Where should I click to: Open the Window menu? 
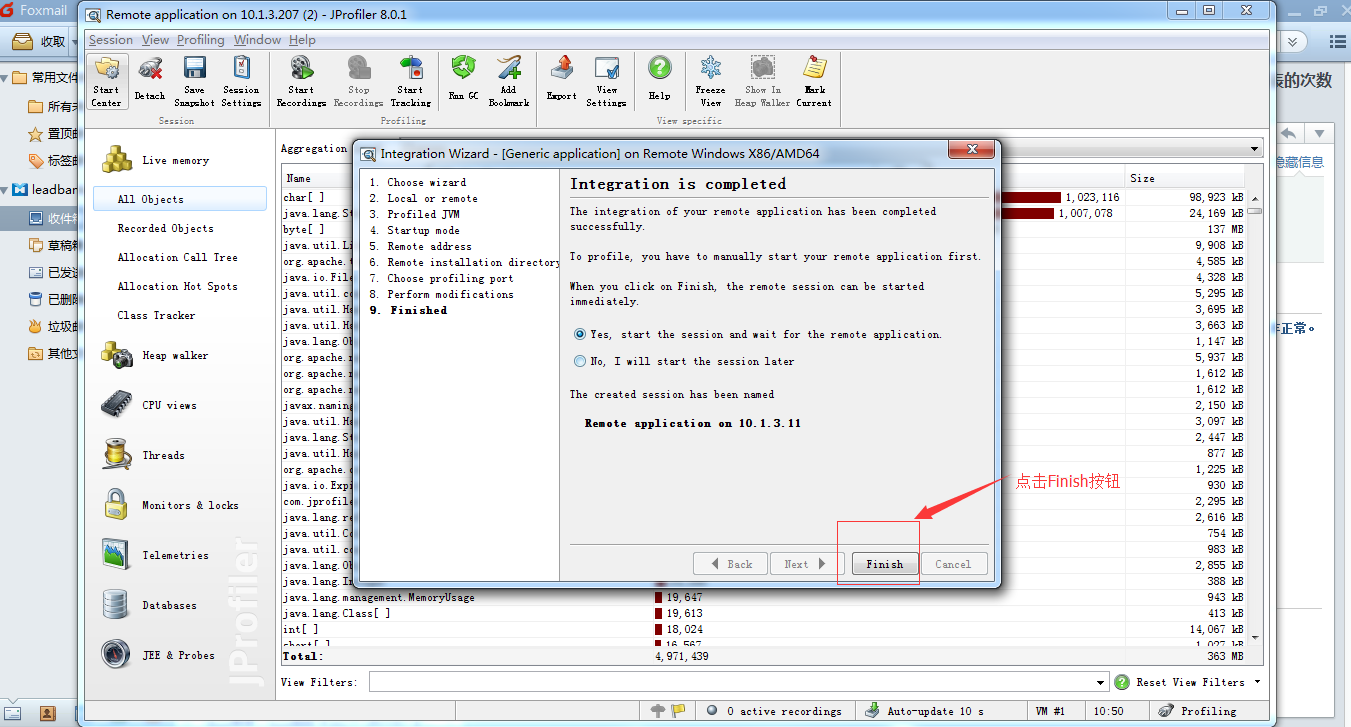pyautogui.click(x=257, y=40)
